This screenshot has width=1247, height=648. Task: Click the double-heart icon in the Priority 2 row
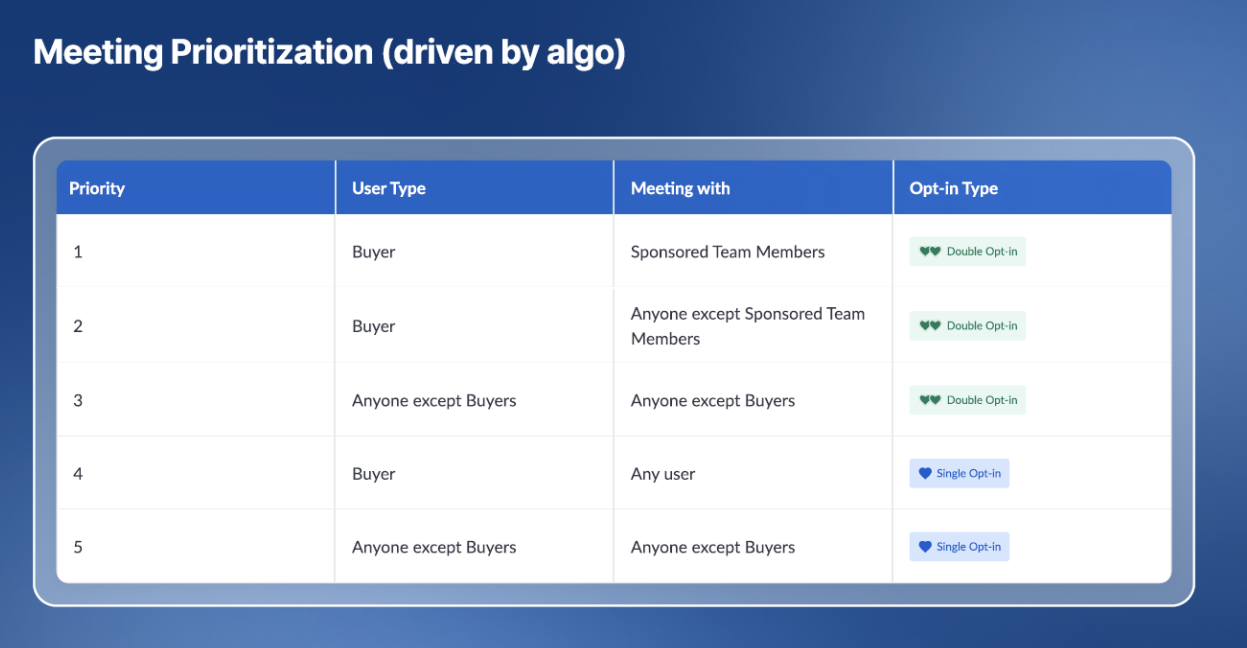click(x=930, y=326)
